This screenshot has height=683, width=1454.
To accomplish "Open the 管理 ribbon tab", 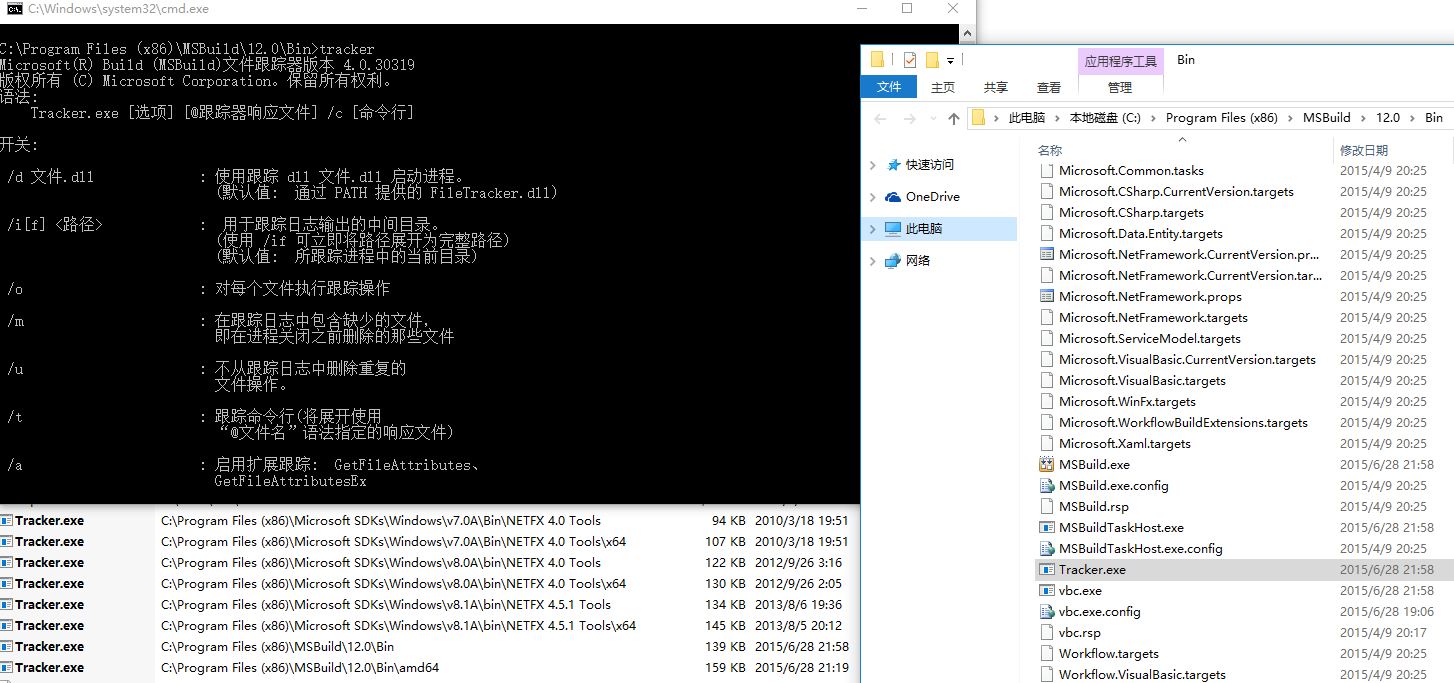I will pos(1120,88).
